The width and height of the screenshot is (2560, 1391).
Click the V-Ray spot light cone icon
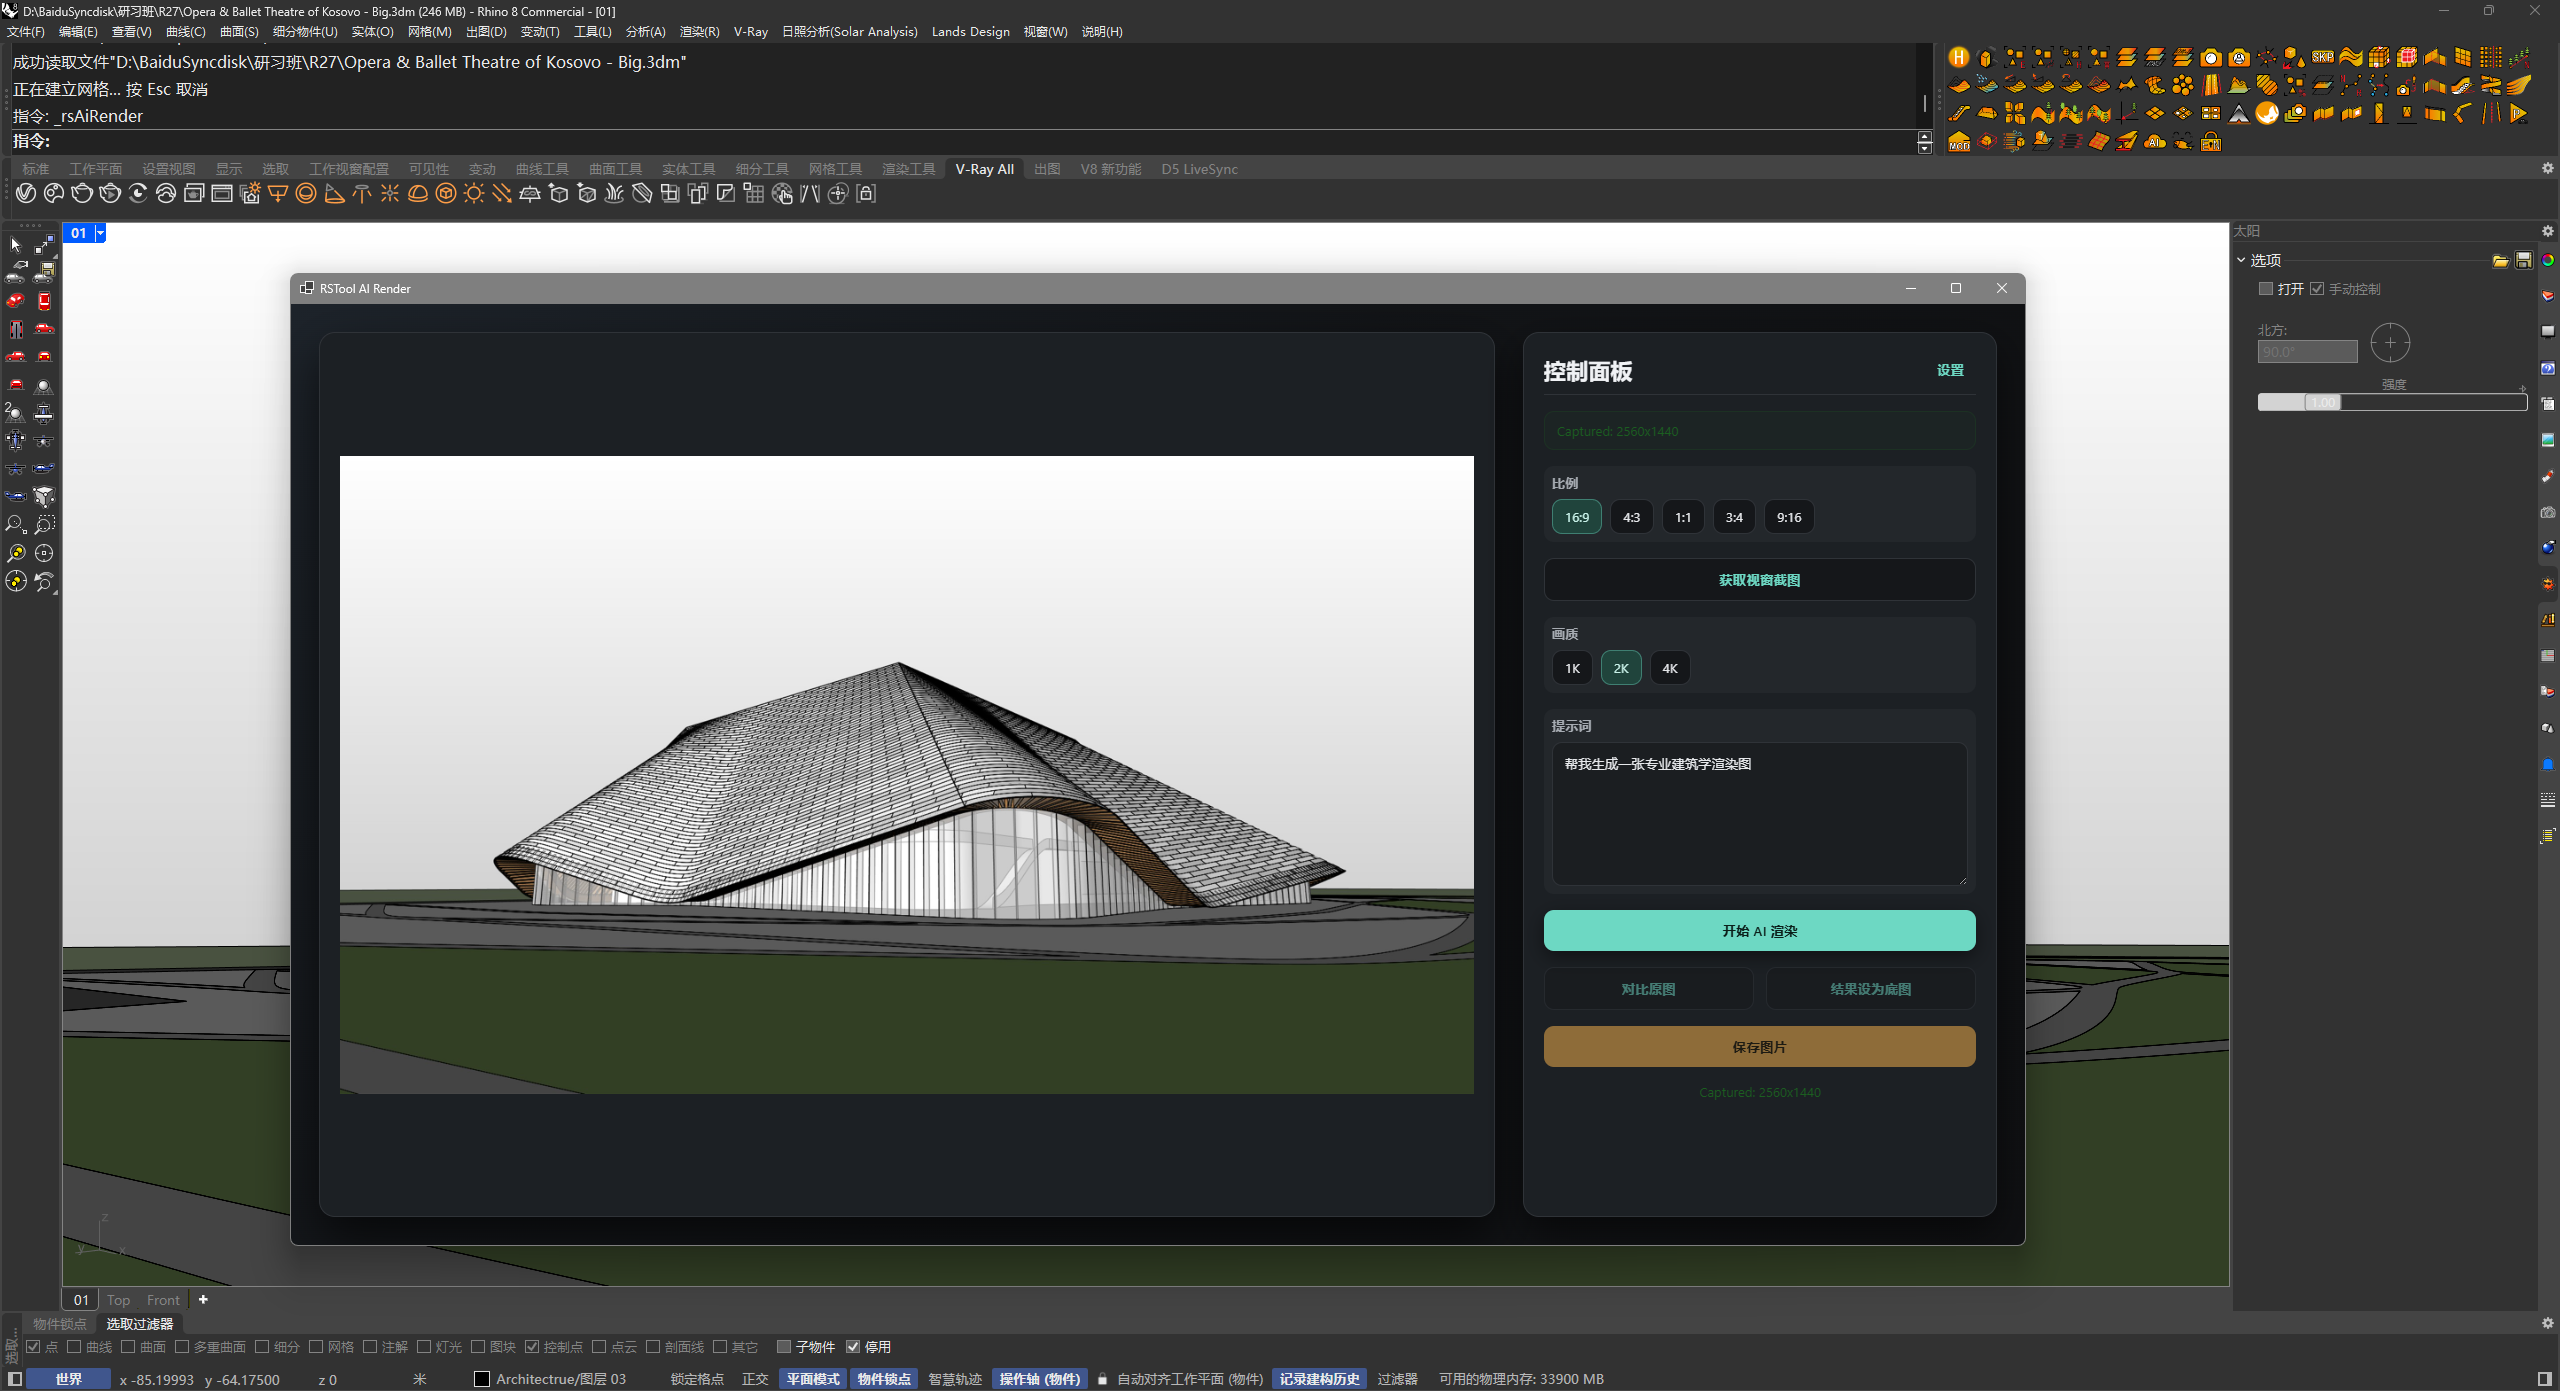[334, 194]
